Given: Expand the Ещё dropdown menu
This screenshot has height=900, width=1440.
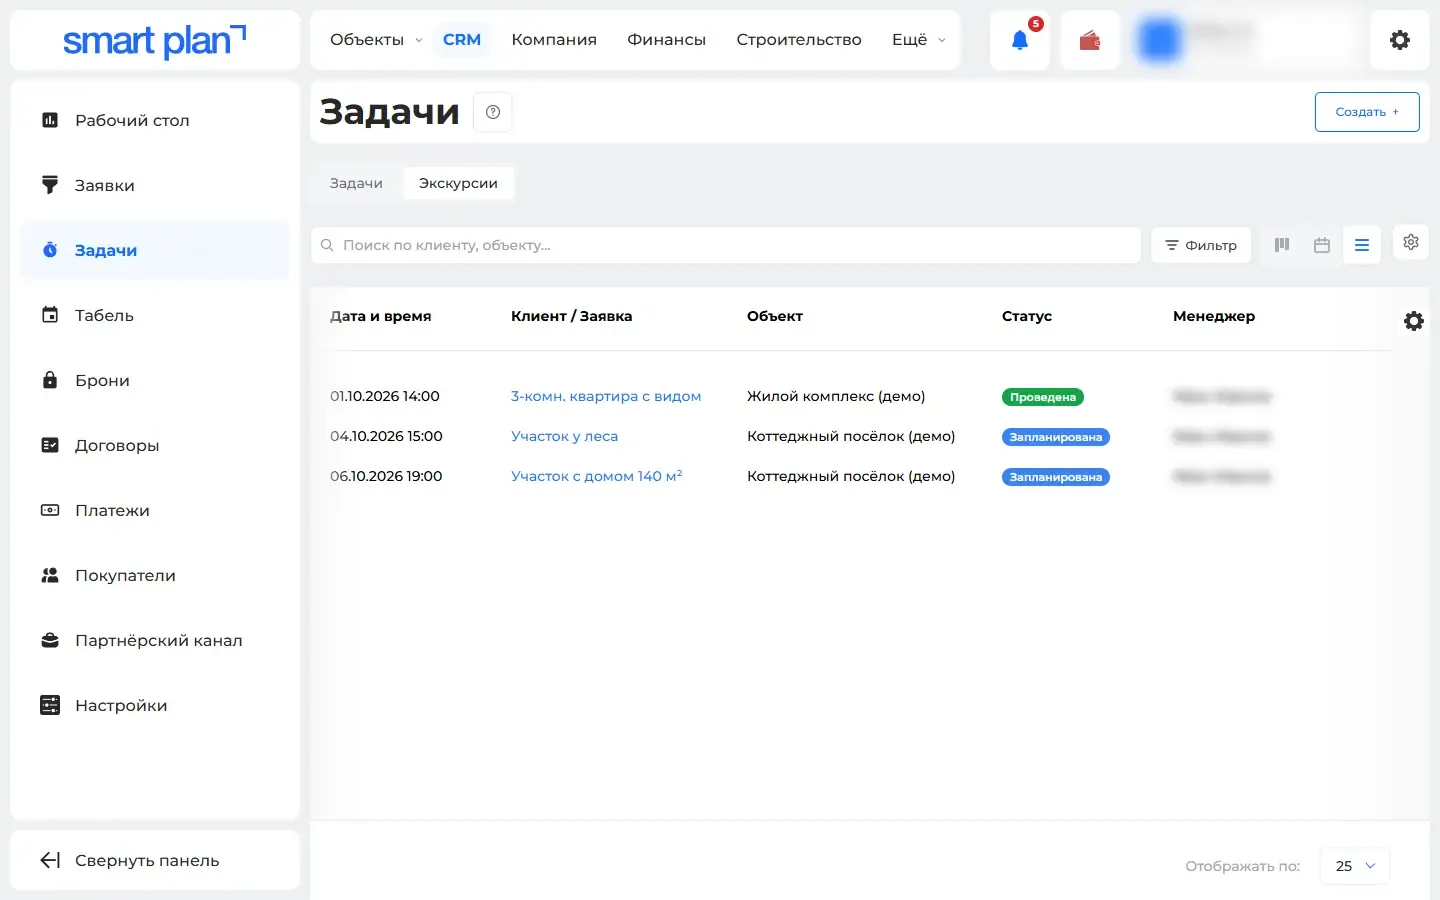Looking at the screenshot, I should pos(918,40).
